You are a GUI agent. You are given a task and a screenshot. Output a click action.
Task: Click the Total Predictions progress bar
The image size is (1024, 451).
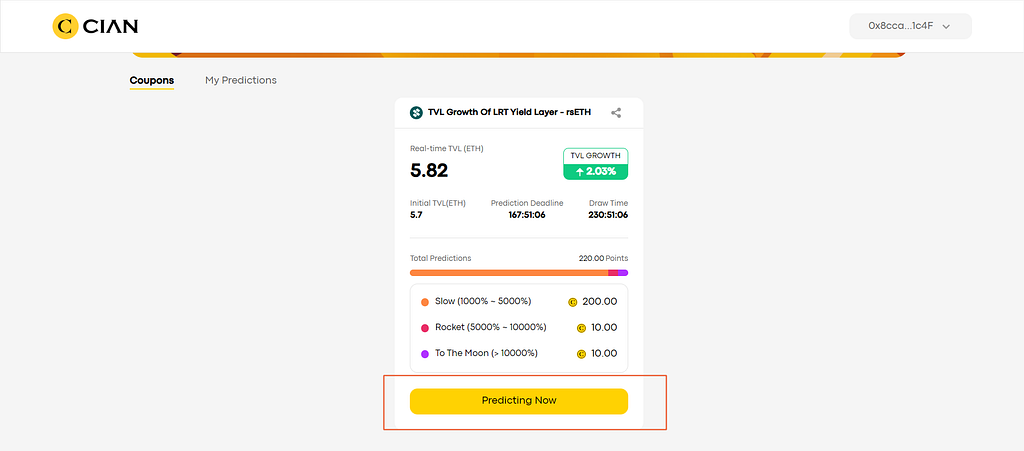[519, 273]
